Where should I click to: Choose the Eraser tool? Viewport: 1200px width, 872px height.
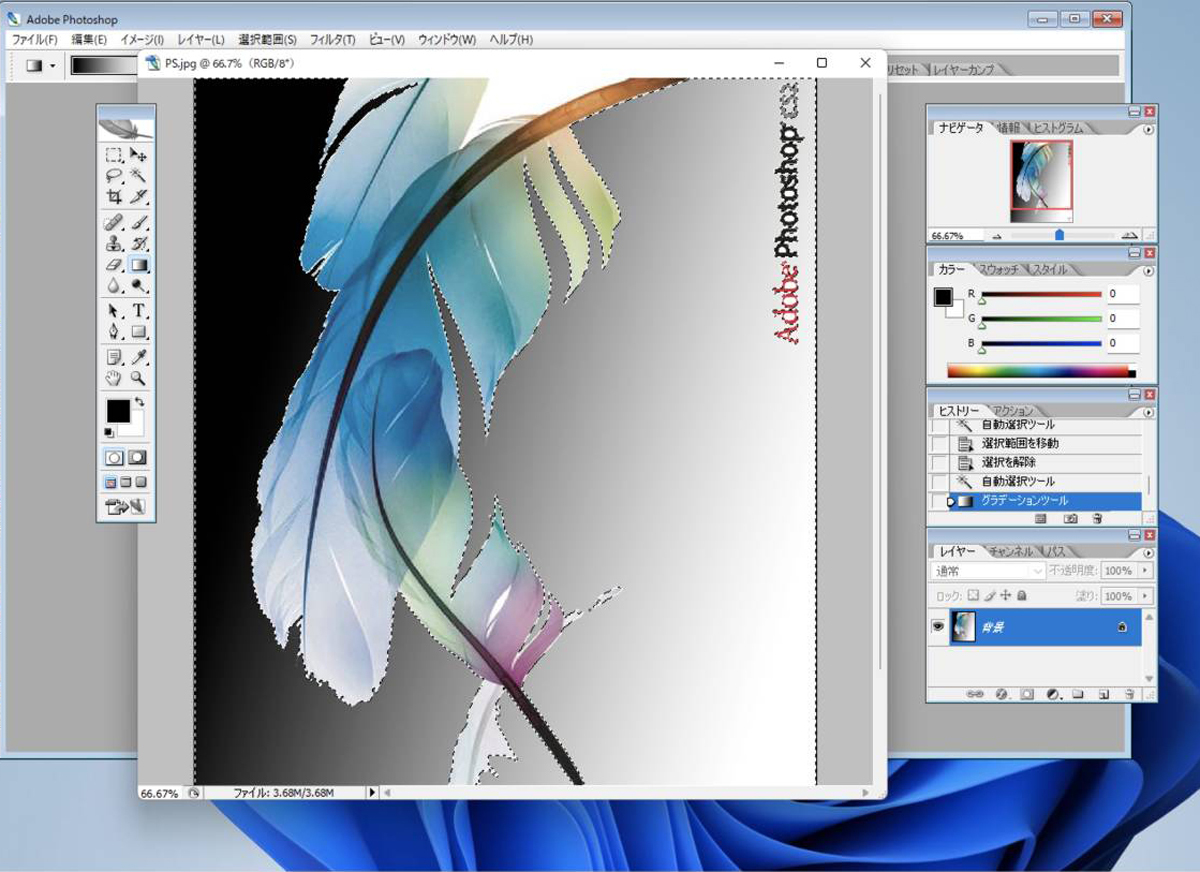click(114, 265)
